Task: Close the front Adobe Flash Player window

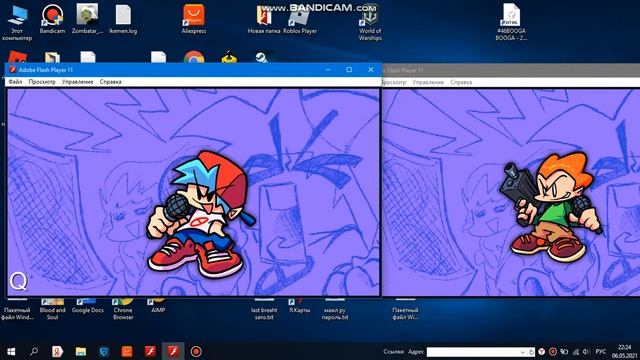Action: pos(371,70)
